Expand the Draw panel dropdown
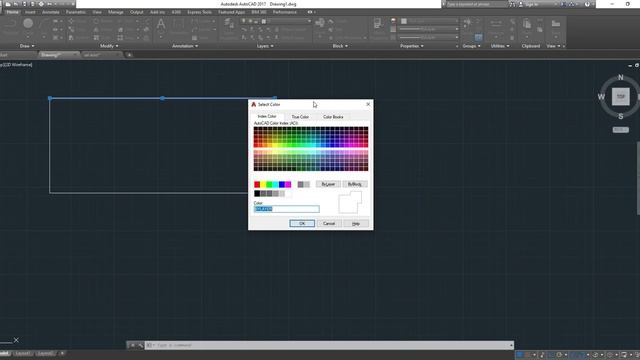The height and width of the screenshot is (360, 640). pyautogui.click(x=27, y=46)
